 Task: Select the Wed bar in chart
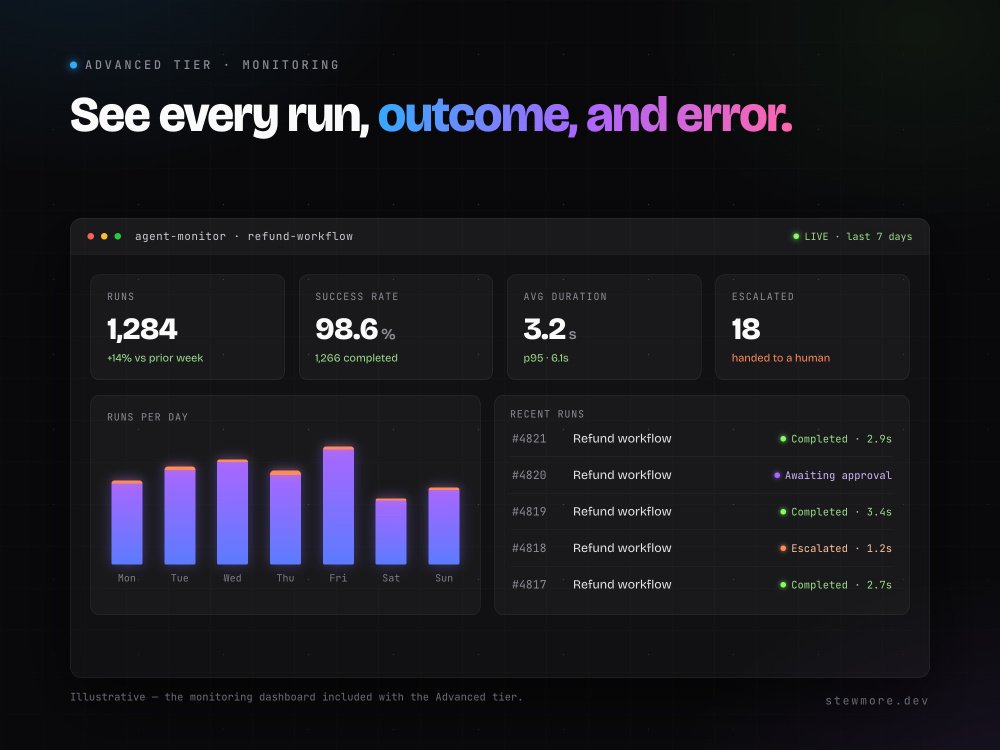click(232, 511)
